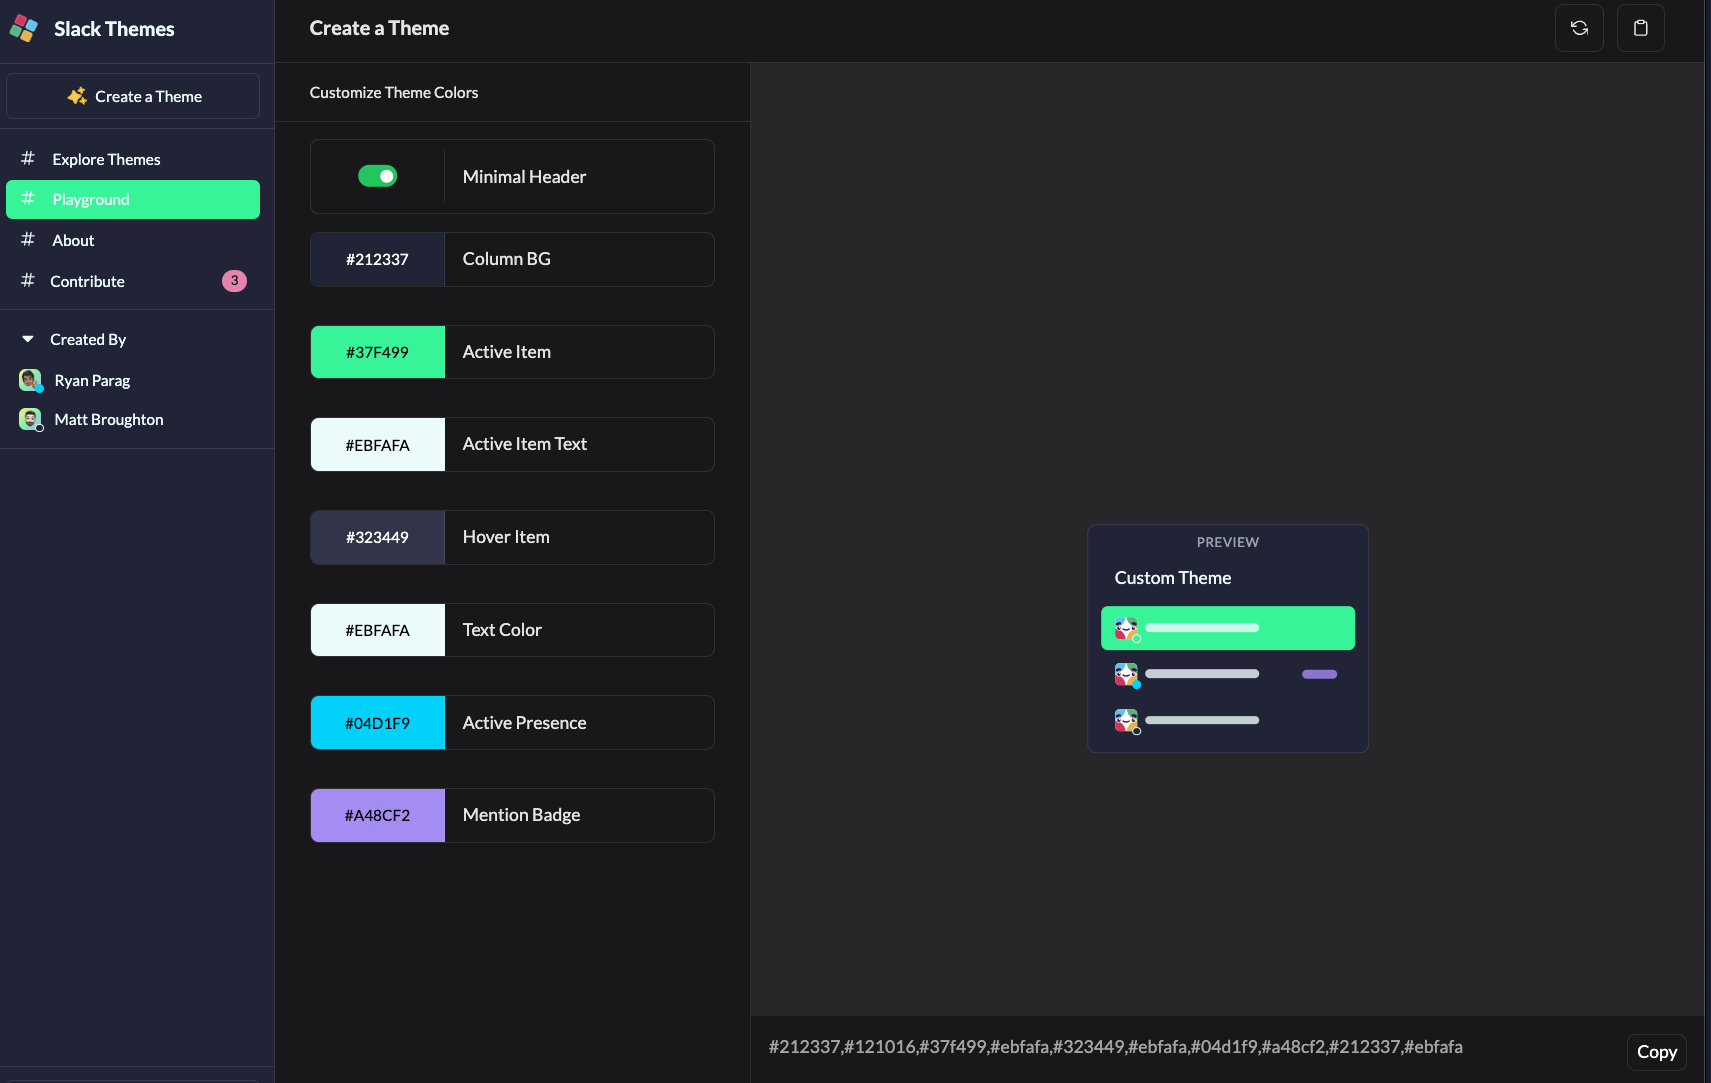
Task: Click the theme color string text field
Action: (1116, 1047)
